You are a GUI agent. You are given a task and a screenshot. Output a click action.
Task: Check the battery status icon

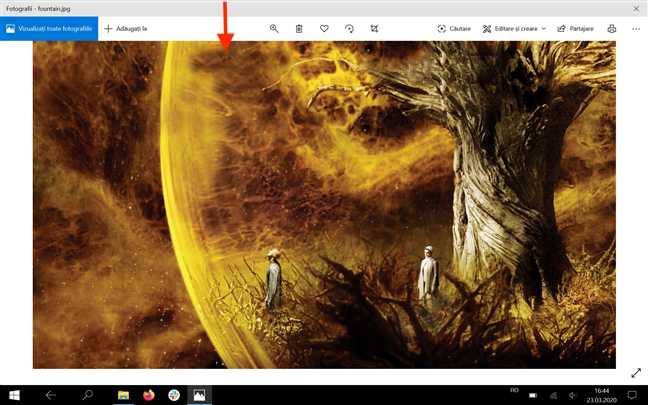click(x=533, y=395)
